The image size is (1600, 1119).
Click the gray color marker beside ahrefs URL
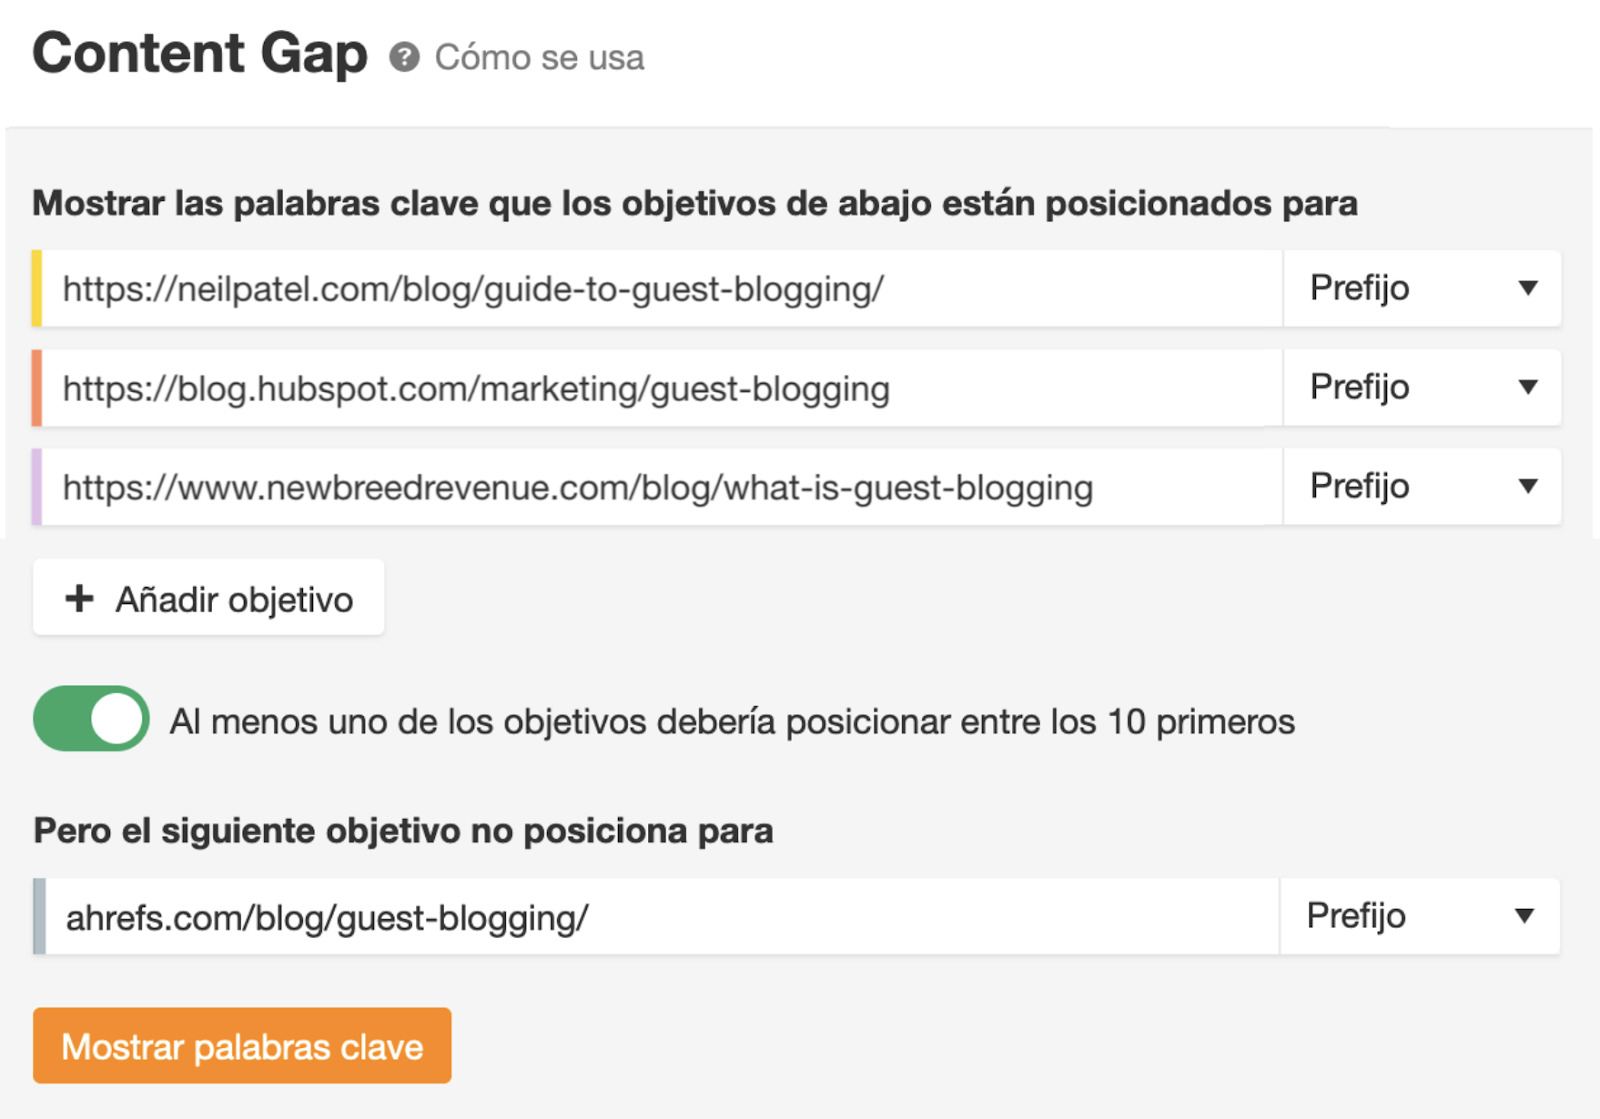39,917
